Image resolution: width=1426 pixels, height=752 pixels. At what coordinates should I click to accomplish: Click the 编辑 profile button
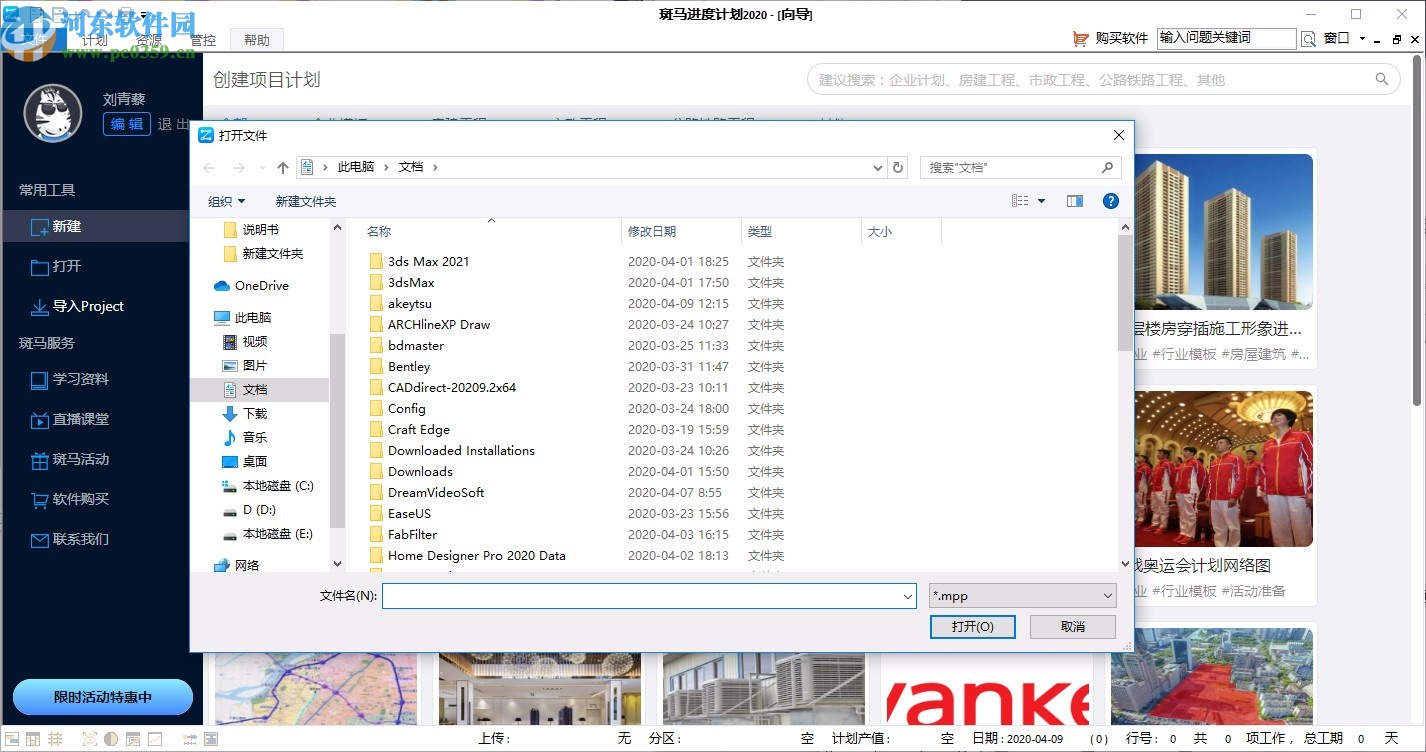(127, 124)
